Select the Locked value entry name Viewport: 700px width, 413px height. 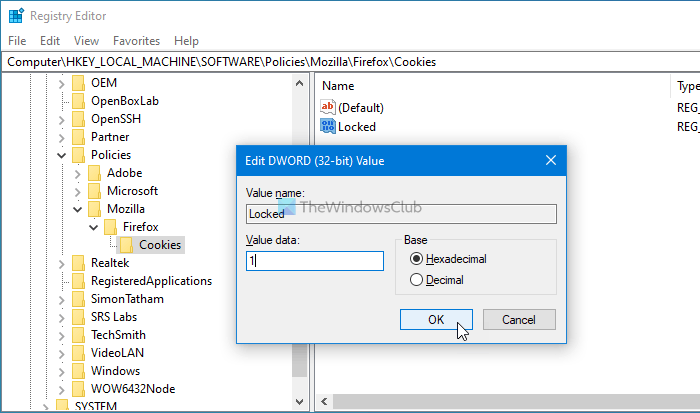point(357,127)
